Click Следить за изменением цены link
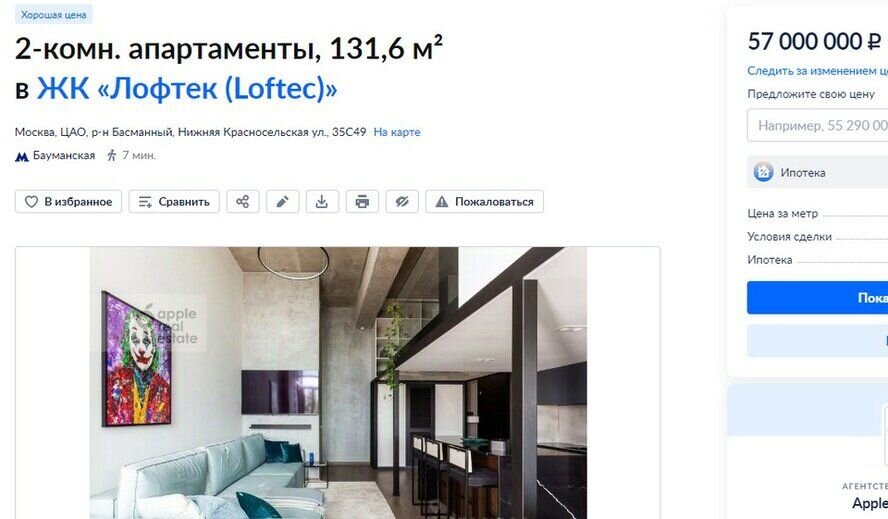 (817, 71)
